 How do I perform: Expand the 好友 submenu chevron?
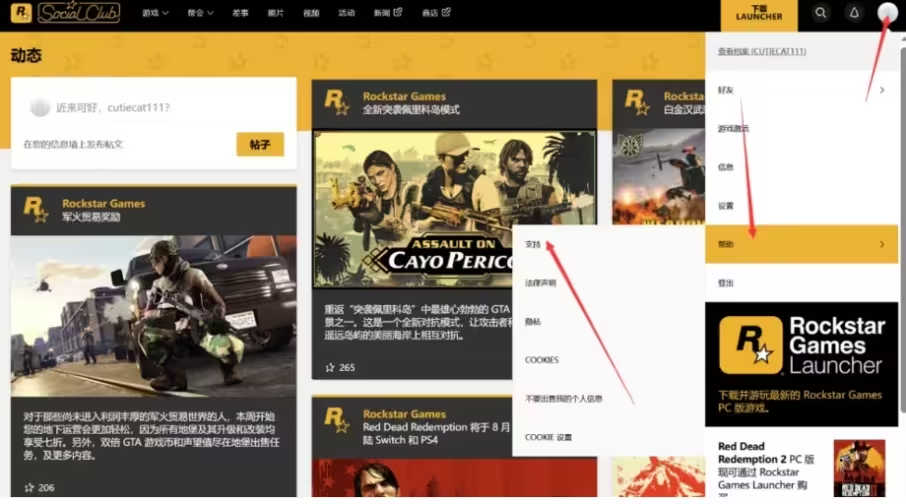[x=882, y=90]
